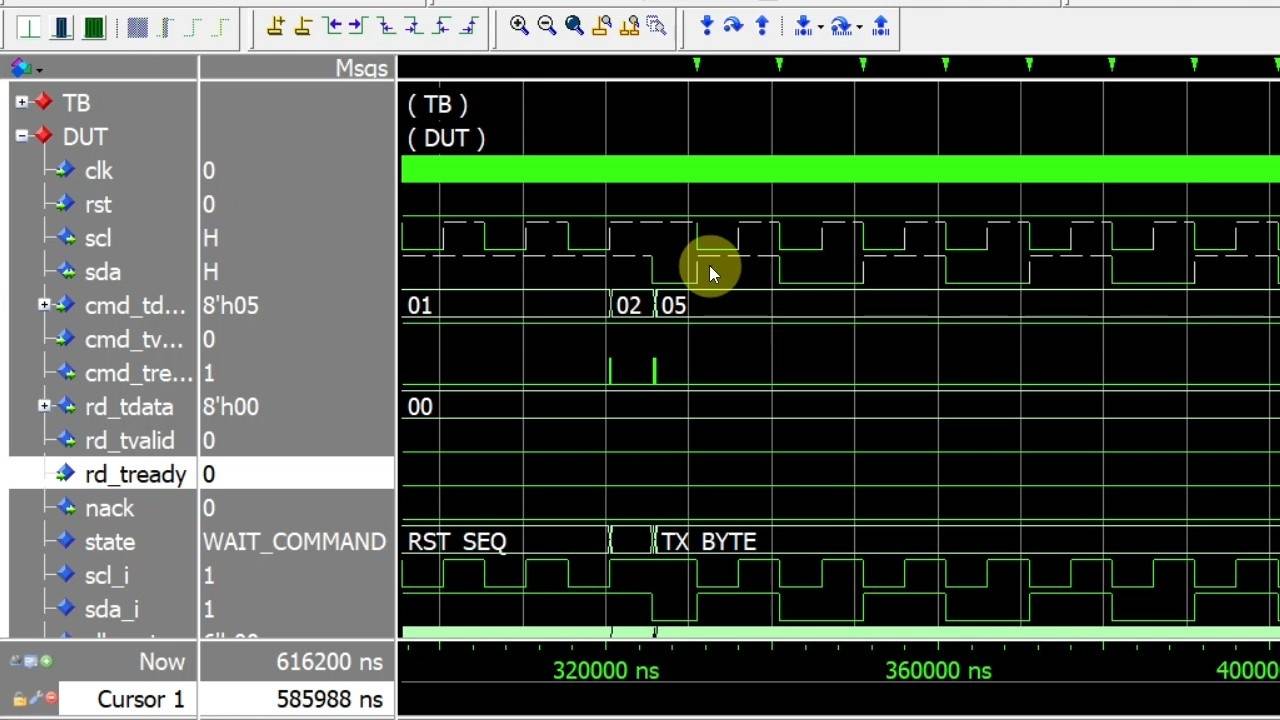Click the TX BYTE state in waveform

point(708,542)
